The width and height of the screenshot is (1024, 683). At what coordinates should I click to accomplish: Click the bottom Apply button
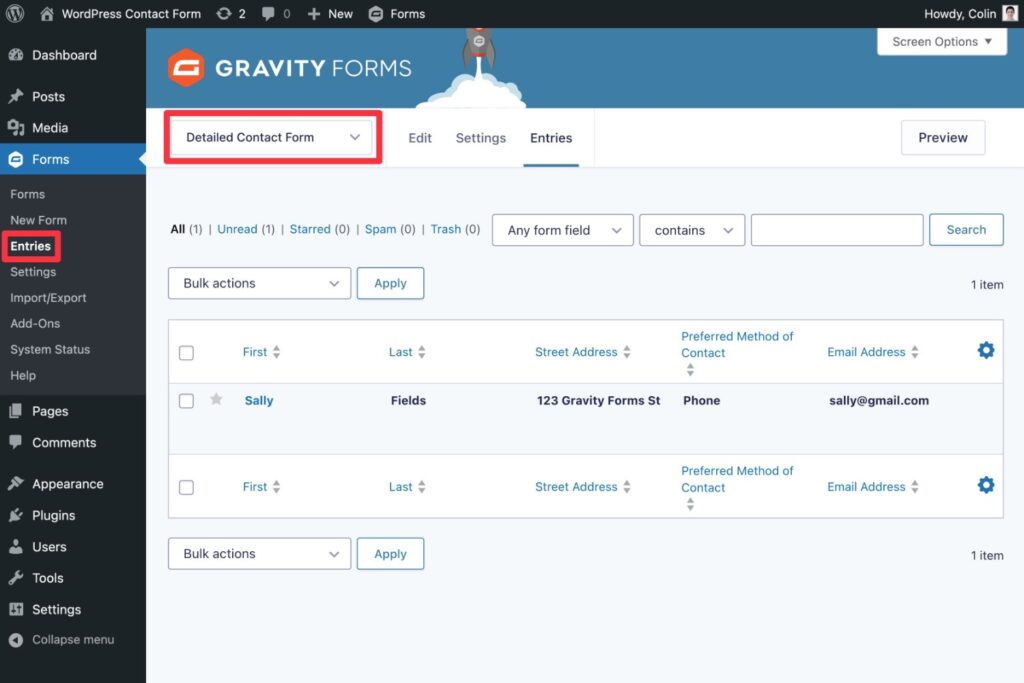pyautogui.click(x=391, y=554)
